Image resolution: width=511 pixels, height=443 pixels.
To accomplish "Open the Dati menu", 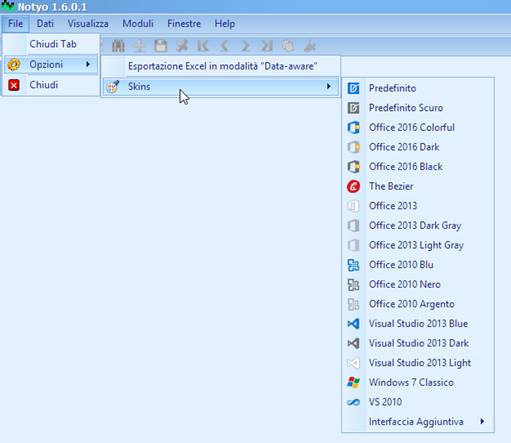I will 45,24.
